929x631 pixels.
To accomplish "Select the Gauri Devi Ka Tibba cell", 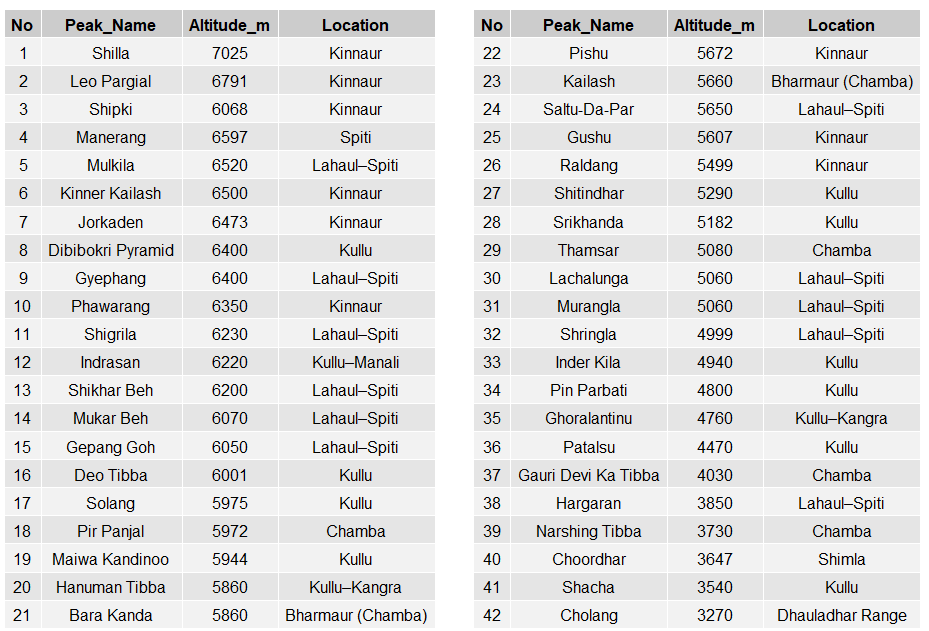I will click(588, 475).
